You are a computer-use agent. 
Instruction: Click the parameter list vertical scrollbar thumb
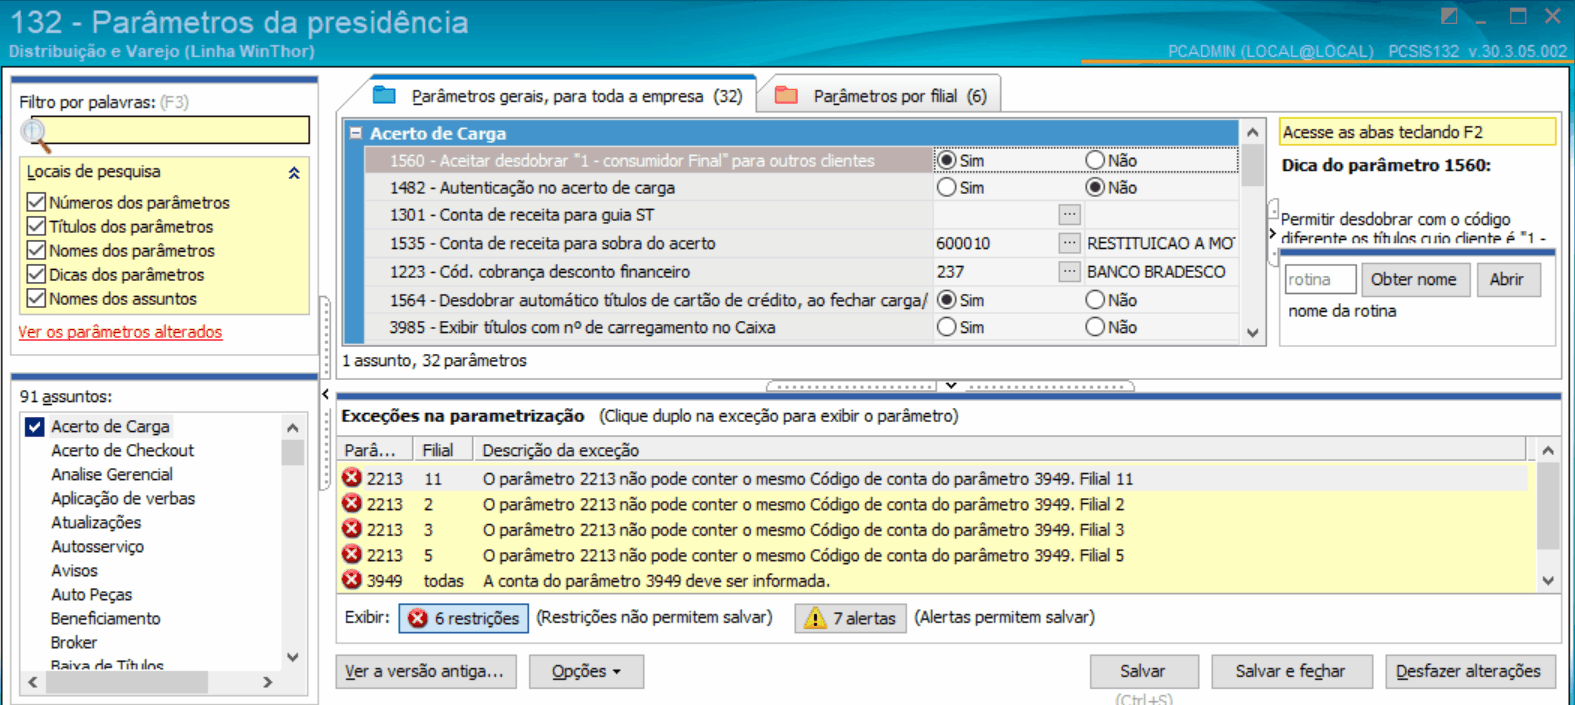pos(1253,165)
